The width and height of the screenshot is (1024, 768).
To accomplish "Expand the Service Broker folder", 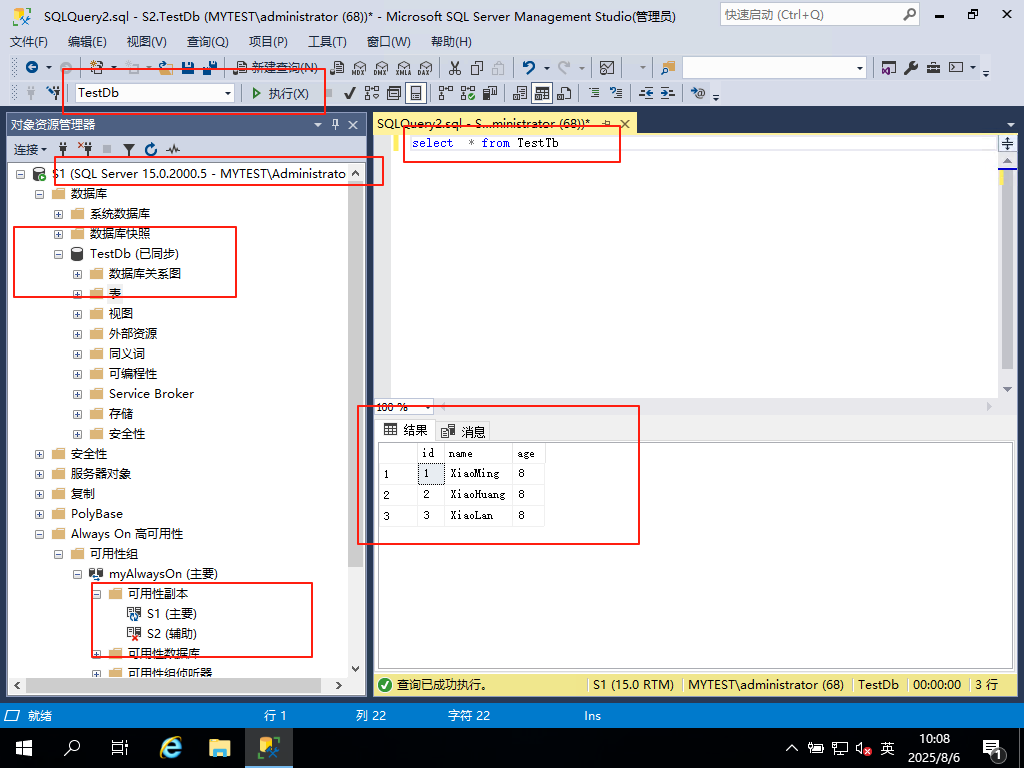I will pyautogui.click(x=77, y=394).
